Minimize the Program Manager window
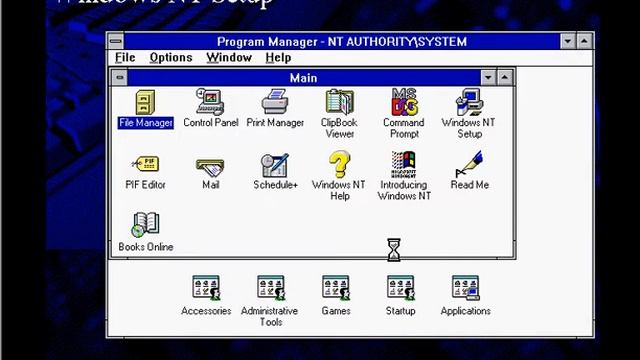The image size is (640, 360). tap(568, 41)
